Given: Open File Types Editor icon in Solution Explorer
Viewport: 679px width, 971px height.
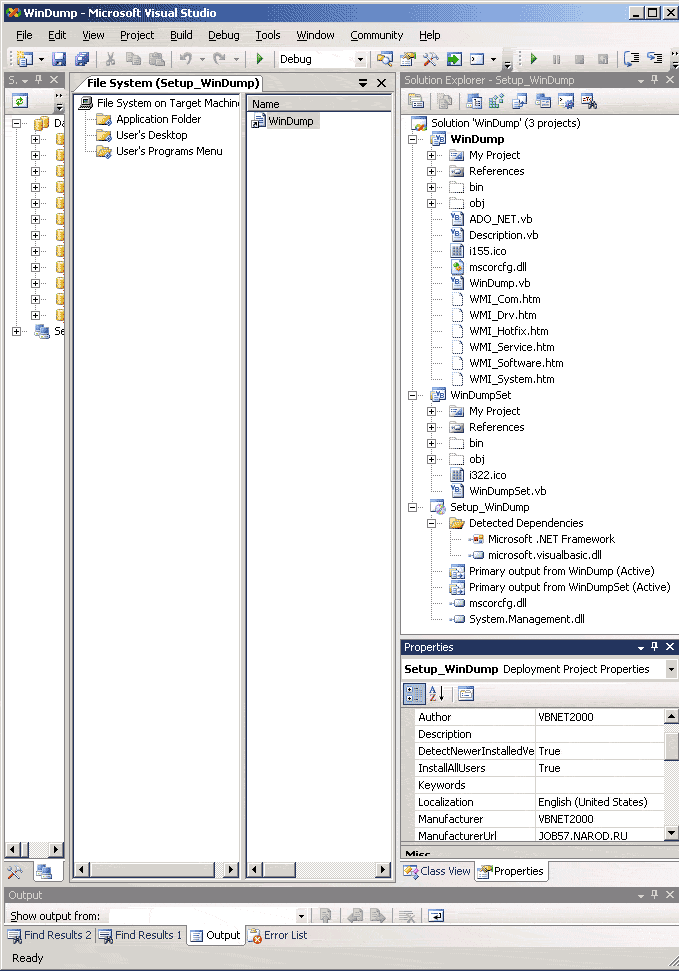Looking at the screenshot, I should [x=520, y=101].
